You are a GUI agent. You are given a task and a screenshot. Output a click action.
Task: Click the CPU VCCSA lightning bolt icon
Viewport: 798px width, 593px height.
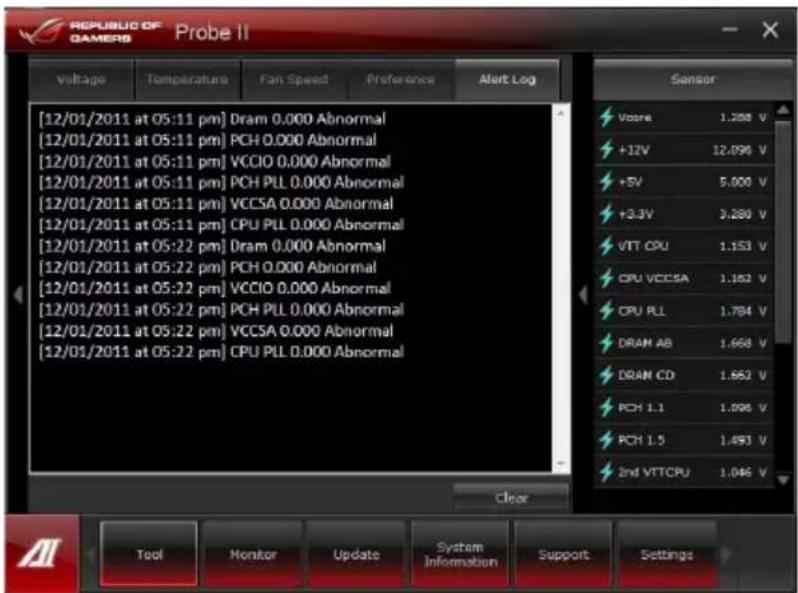point(606,278)
